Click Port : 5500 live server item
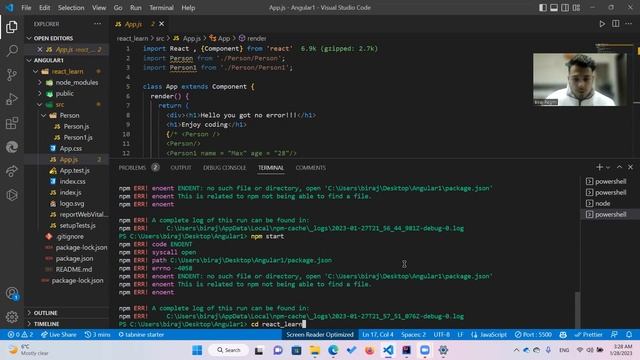 pyautogui.click(x=533, y=335)
